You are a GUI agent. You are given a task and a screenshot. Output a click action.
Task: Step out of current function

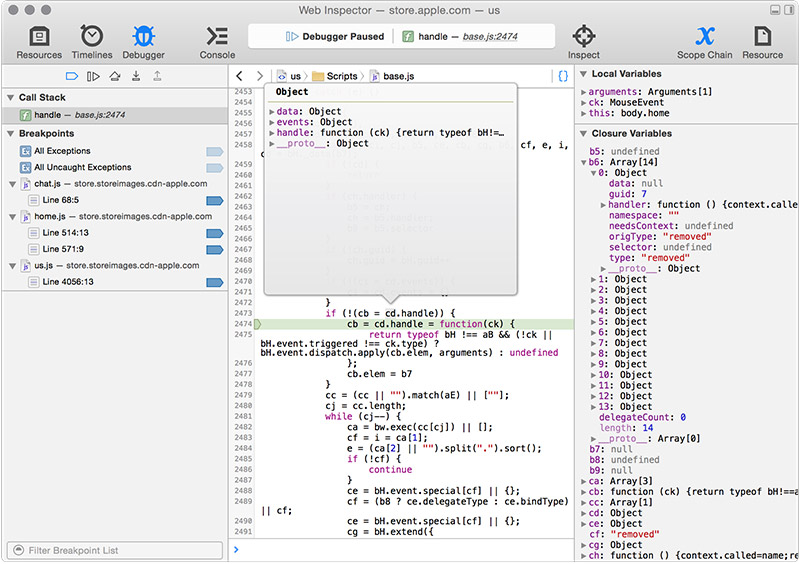[157, 77]
